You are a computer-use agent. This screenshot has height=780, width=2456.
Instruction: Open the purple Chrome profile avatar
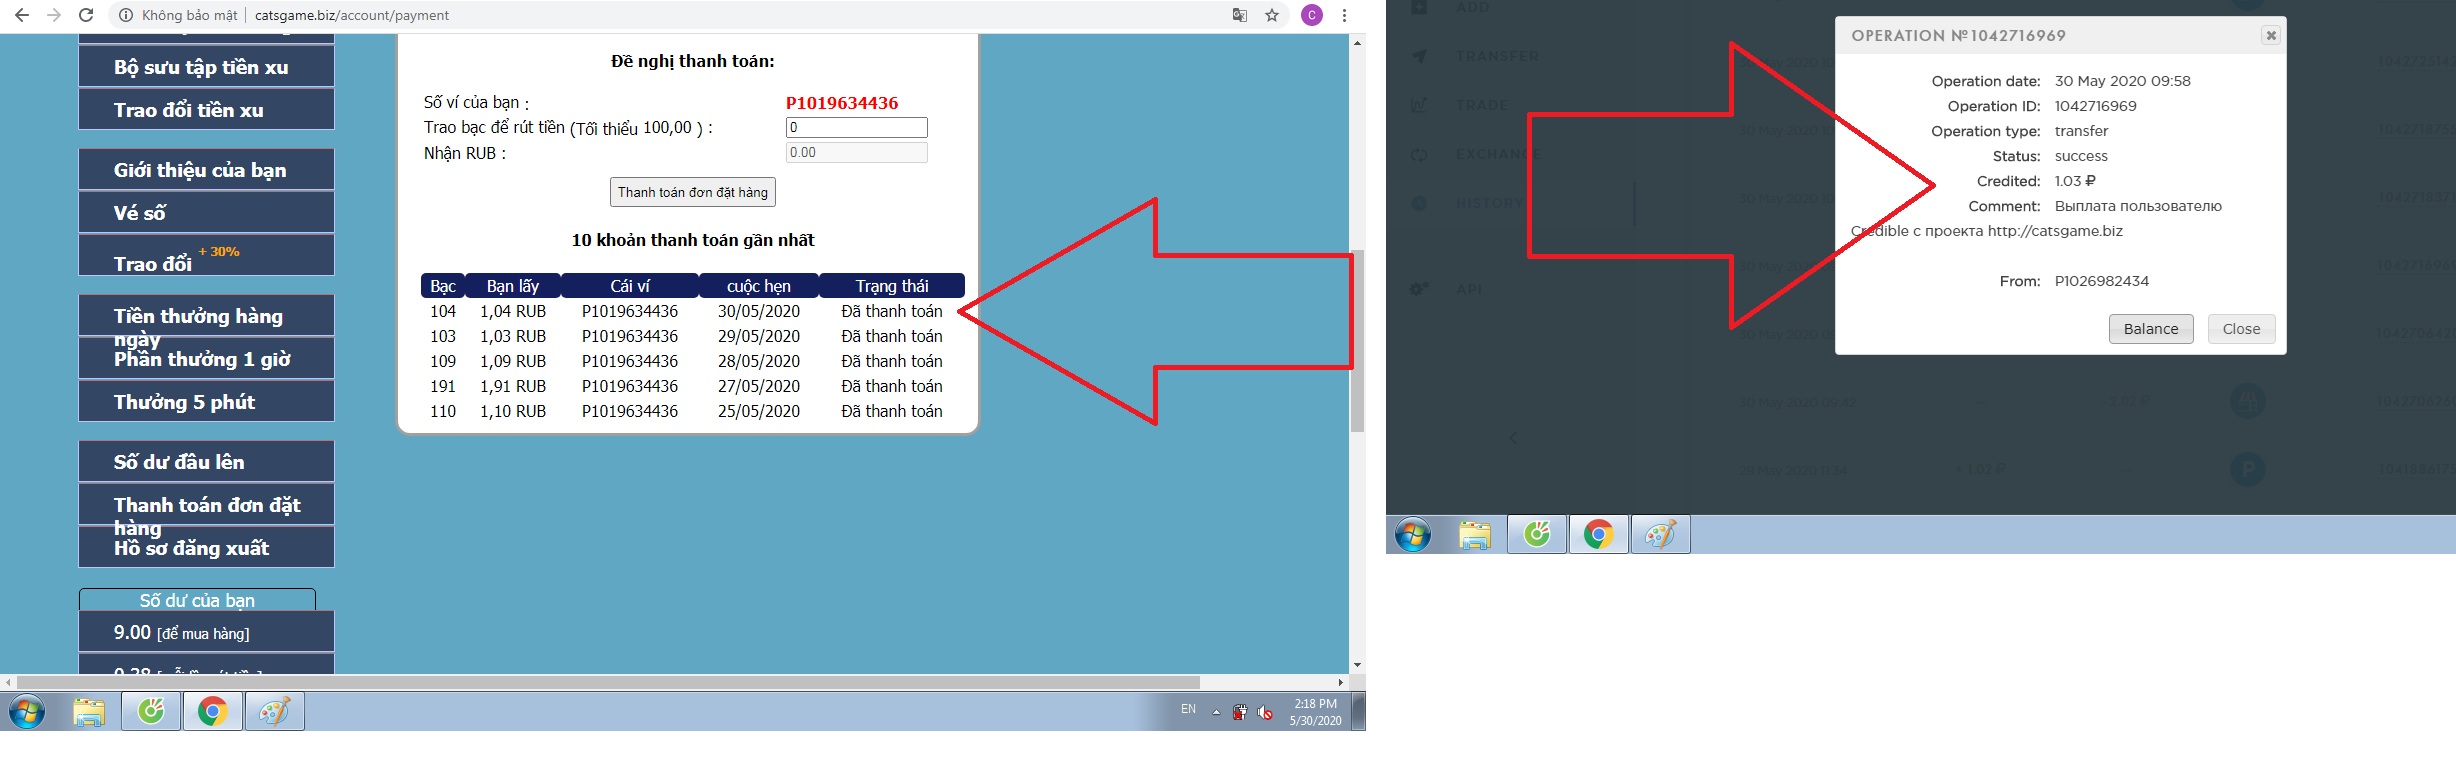1312,15
